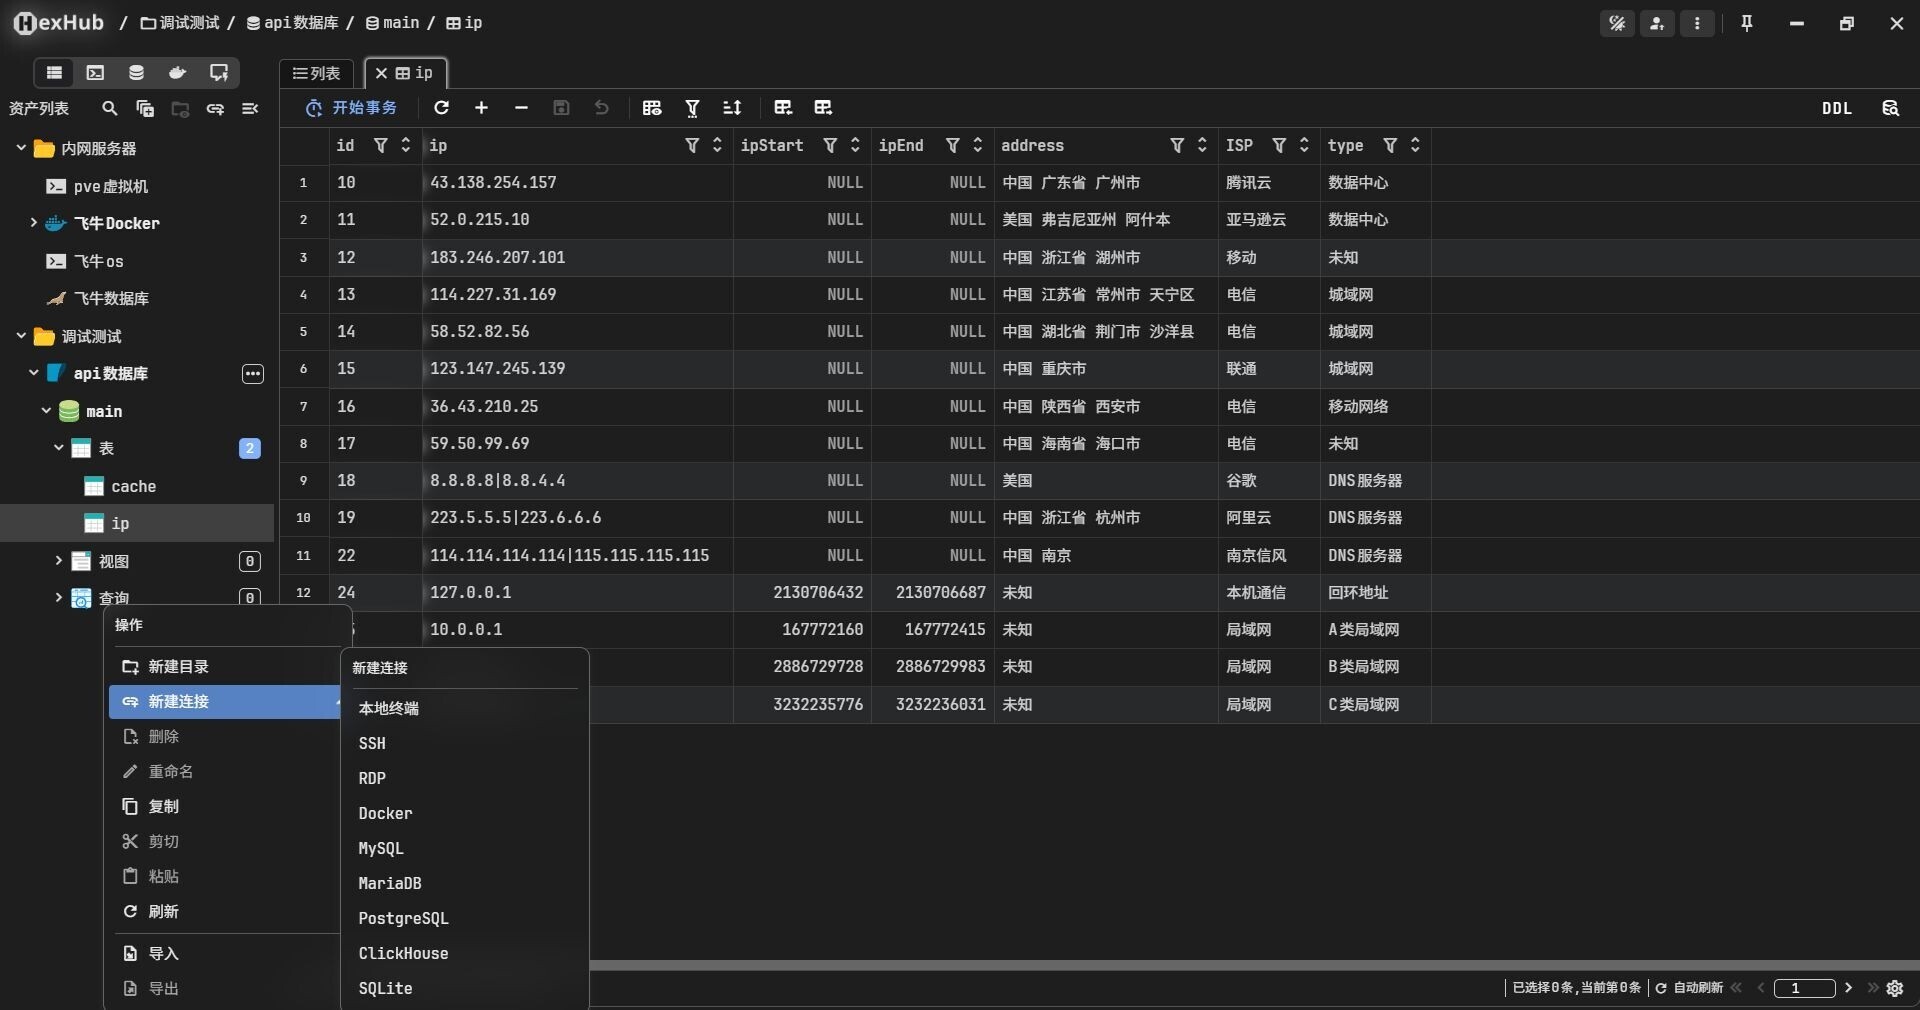Expand the 飞牛Docker tree node
Viewport: 1920px width, 1010px height.
[33, 223]
